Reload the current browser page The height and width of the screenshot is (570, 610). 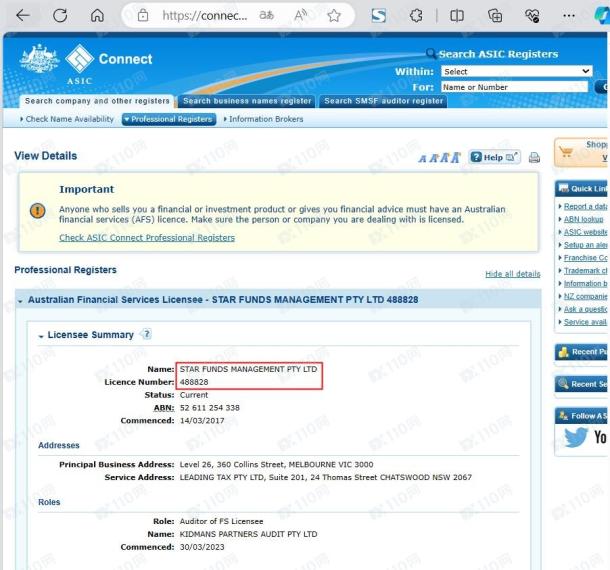(60, 16)
